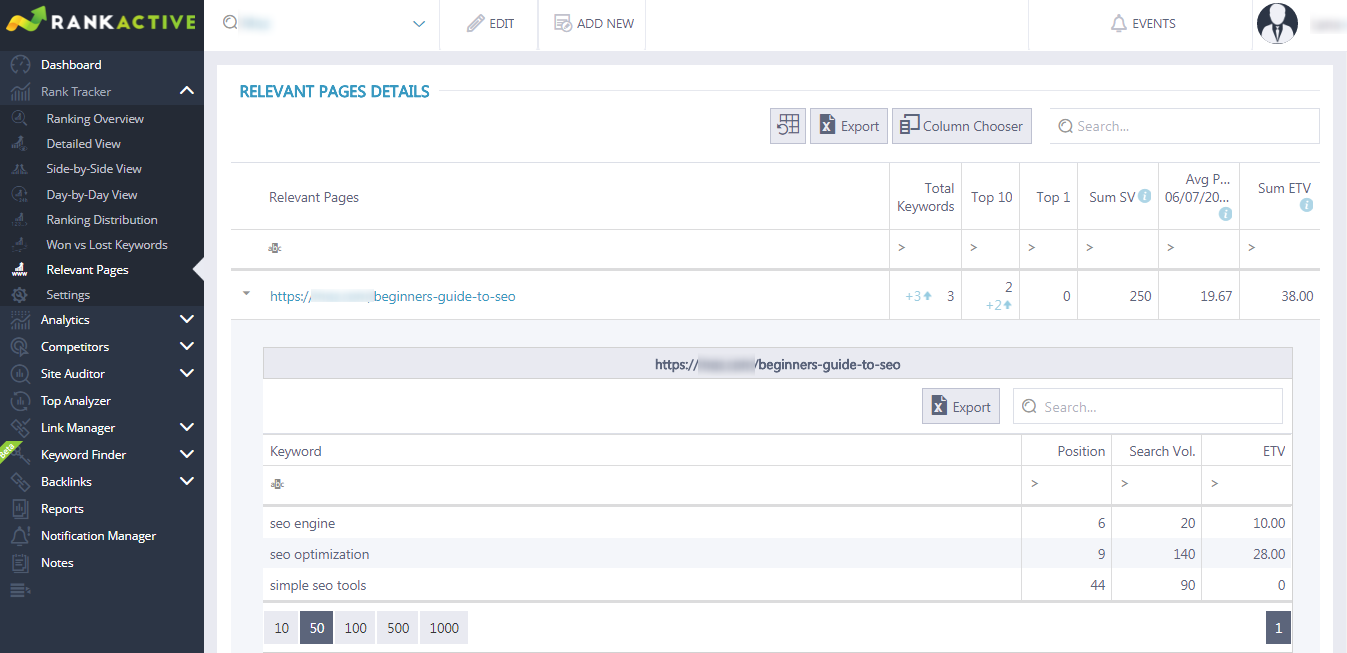Viewport: 1347px width, 653px height.
Task: Open the beginners-guide-to-seo page link
Action: [393, 296]
